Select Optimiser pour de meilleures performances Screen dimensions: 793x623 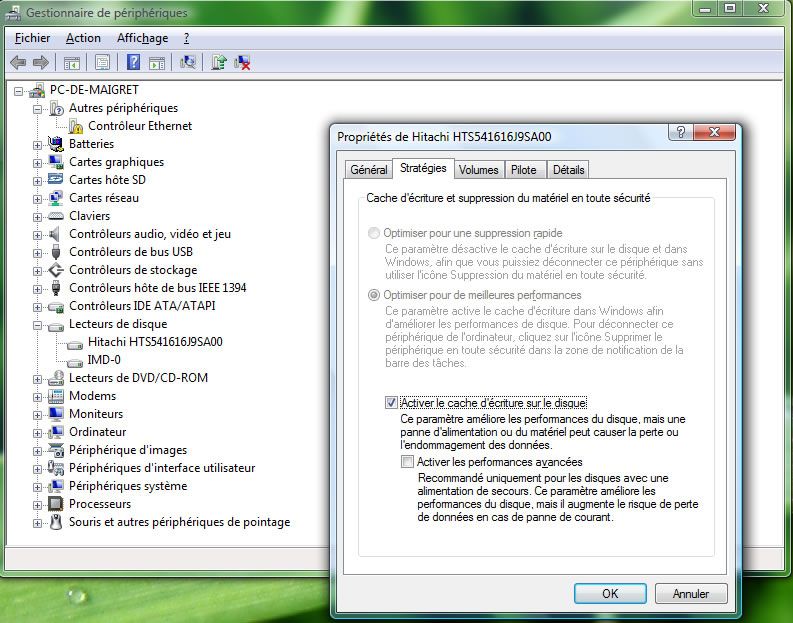tap(373, 295)
